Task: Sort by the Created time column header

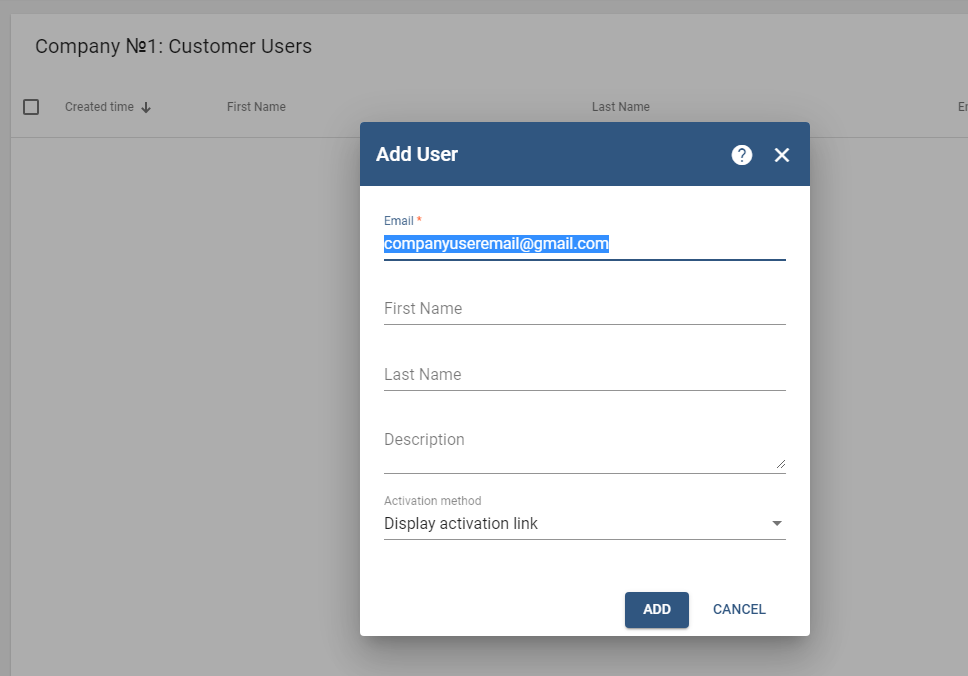Action: pos(99,107)
